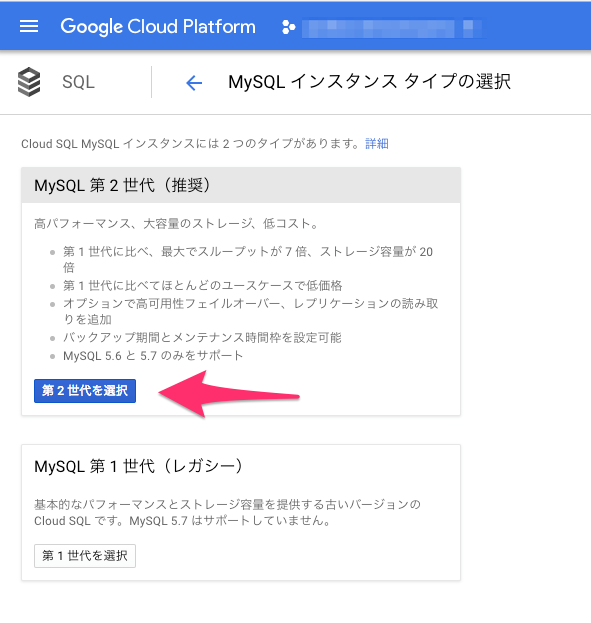Image resolution: width=591 pixels, height=623 pixels.
Task: Go back using the blue arrow
Action: (194, 83)
